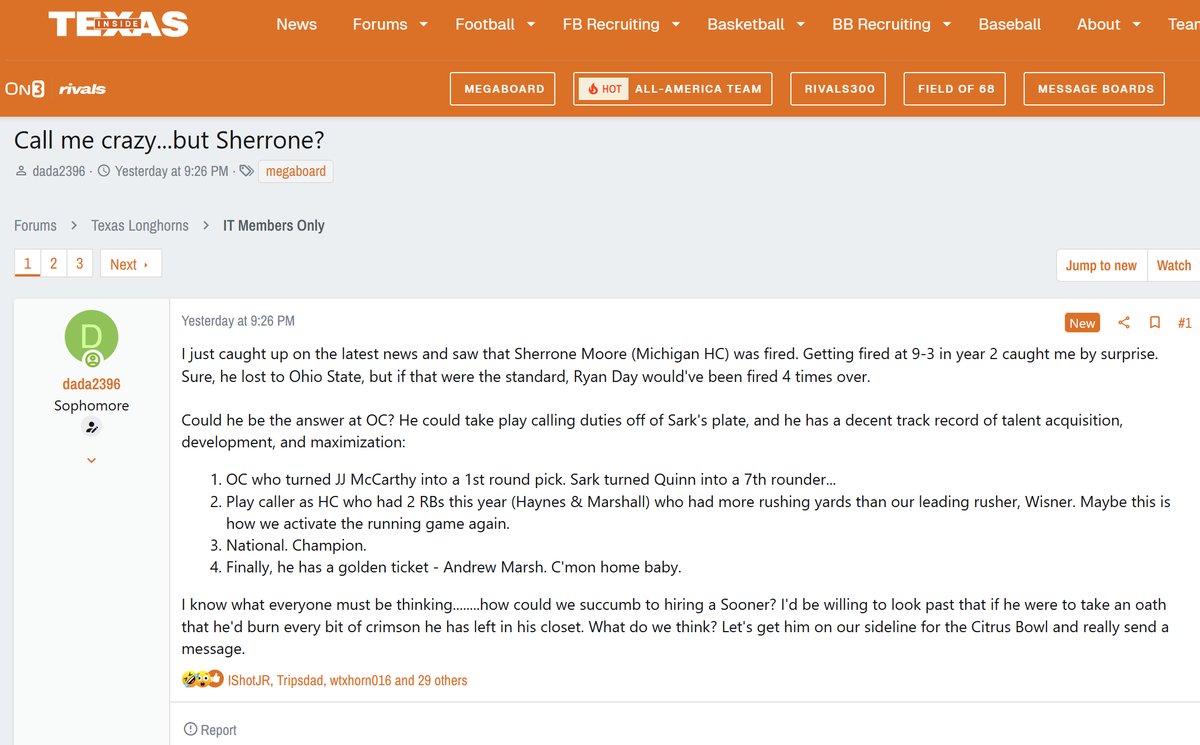The height and width of the screenshot is (745, 1200).
Task: Go to page 3 of thread
Action: click(x=80, y=264)
